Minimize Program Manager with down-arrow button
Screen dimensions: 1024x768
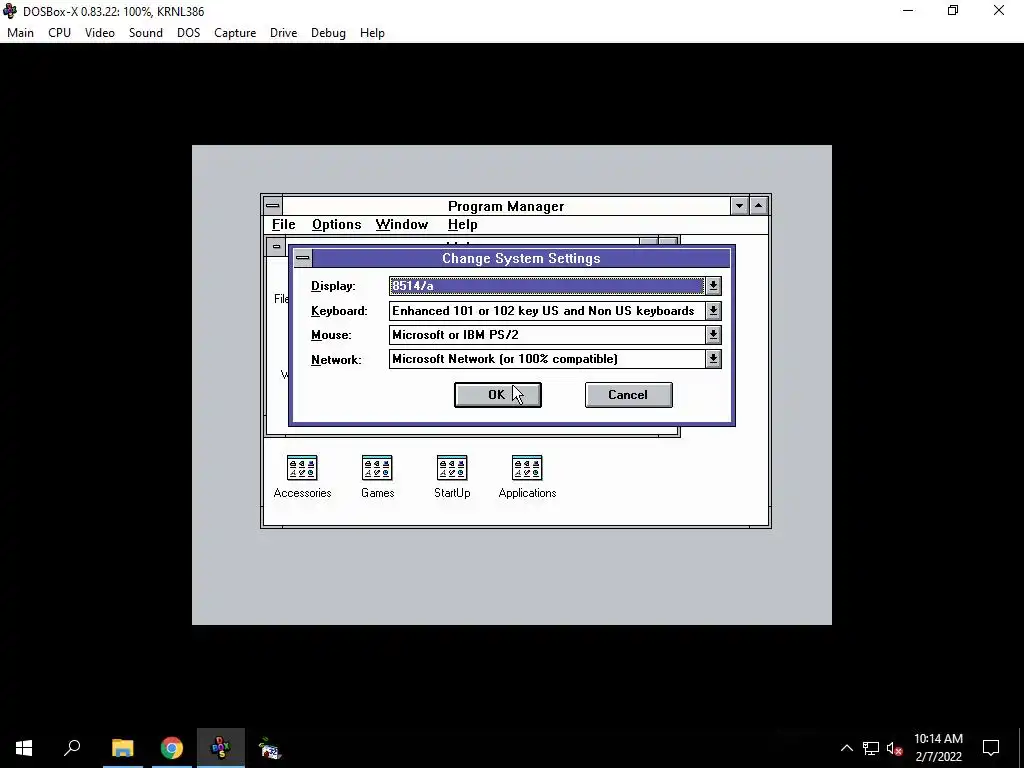(x=739, y=206)
